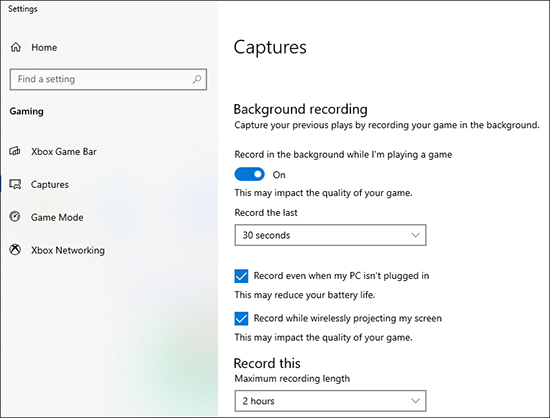
Task: Click This may reduce your battery life text
Action: (x=305, y=295)
